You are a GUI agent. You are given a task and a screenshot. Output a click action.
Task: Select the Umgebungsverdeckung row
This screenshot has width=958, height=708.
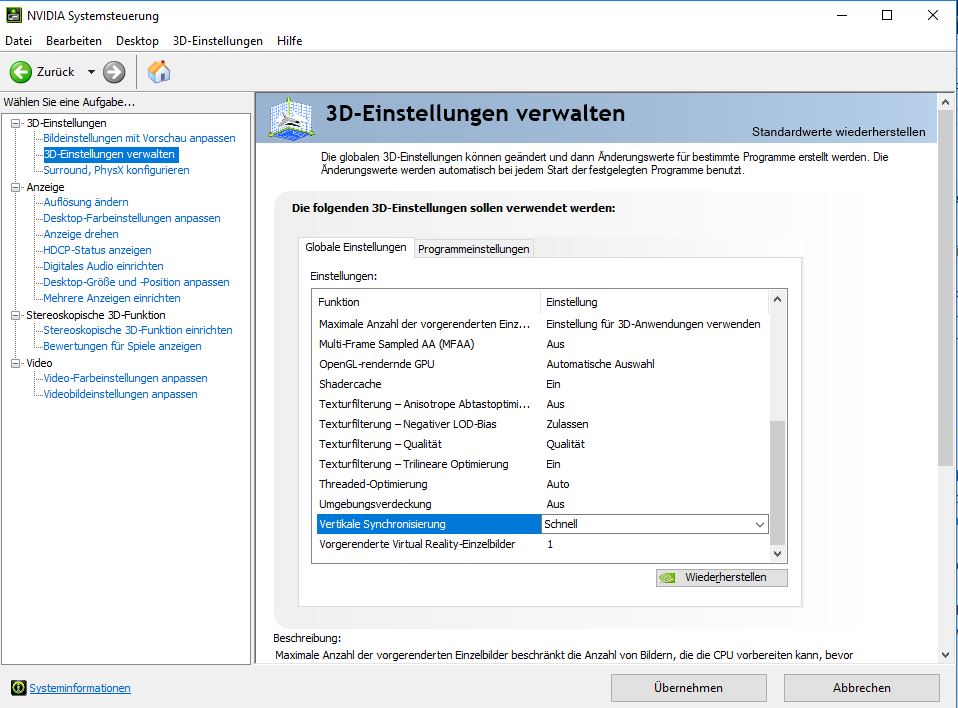point(543,504)
